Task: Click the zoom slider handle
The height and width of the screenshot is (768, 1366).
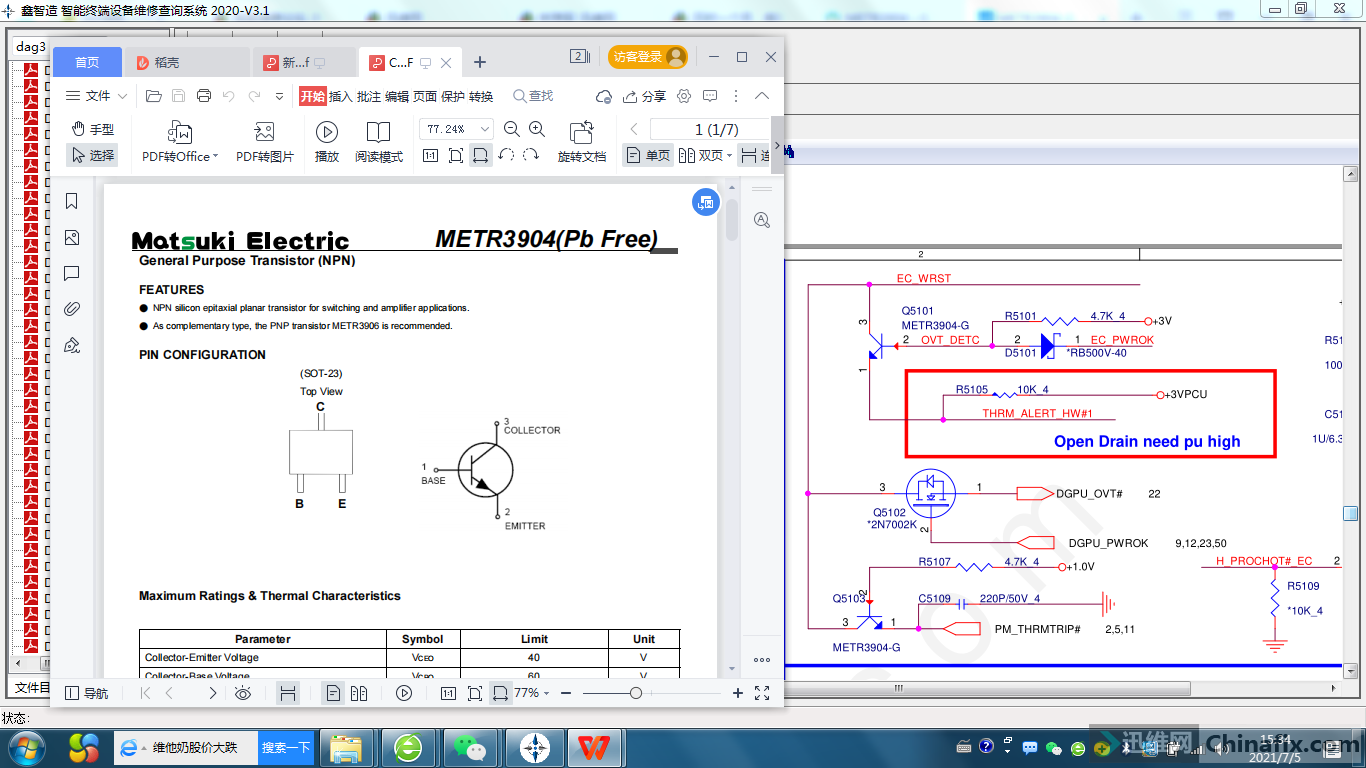Action: point(635,693)
